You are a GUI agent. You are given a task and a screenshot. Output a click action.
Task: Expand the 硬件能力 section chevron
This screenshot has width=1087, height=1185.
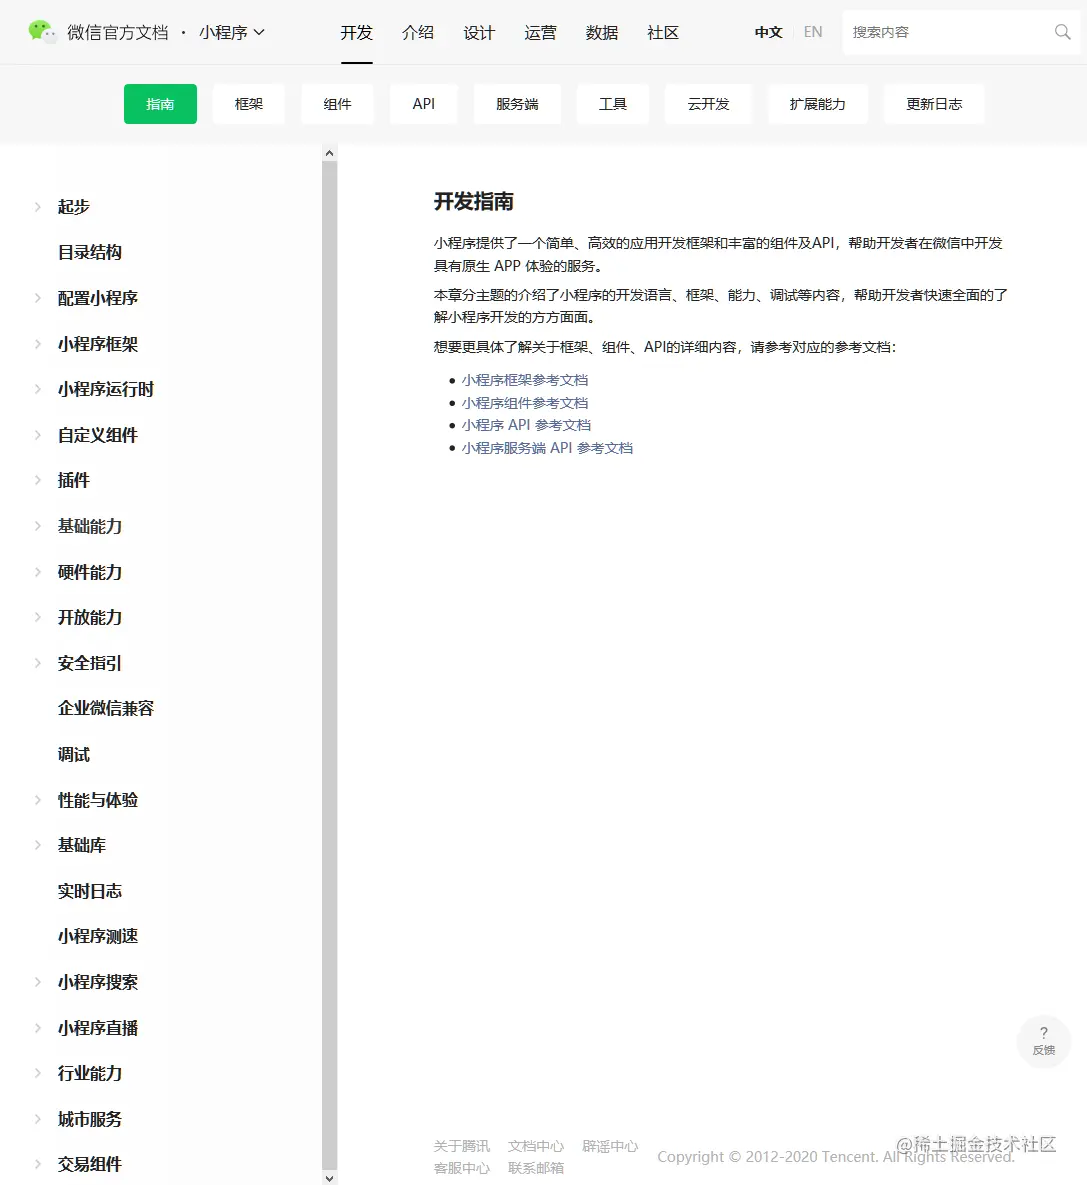pyautogui.click(x=38, y=572)
